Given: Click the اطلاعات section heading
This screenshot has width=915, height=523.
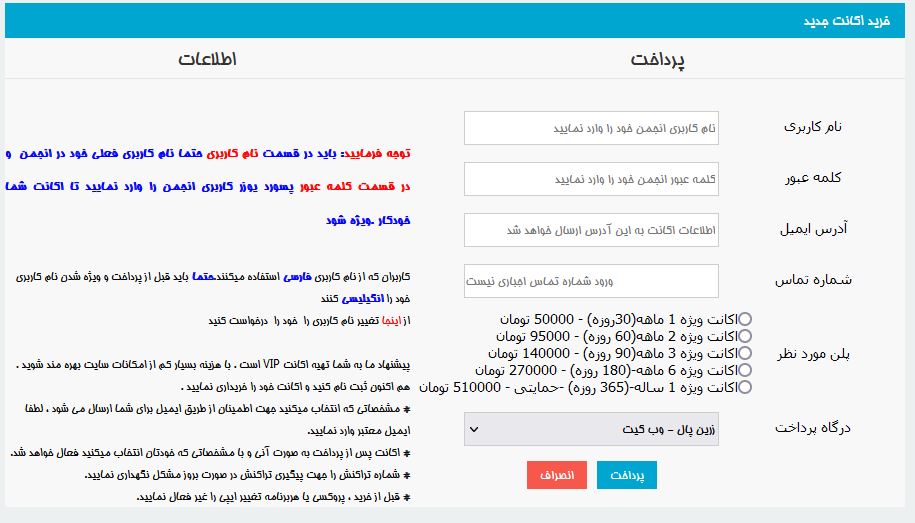Looking at the screenshot, I should click(x=207, y=59).
